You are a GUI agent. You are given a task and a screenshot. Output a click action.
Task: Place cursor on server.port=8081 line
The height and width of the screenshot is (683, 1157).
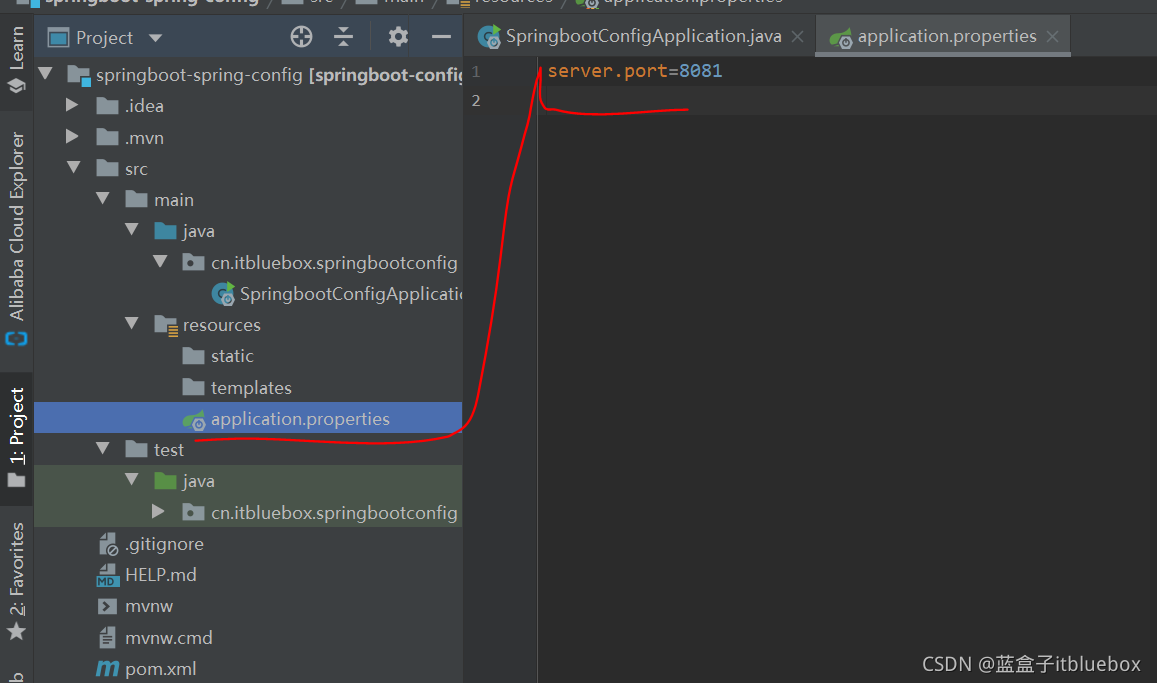pos(635,71)
